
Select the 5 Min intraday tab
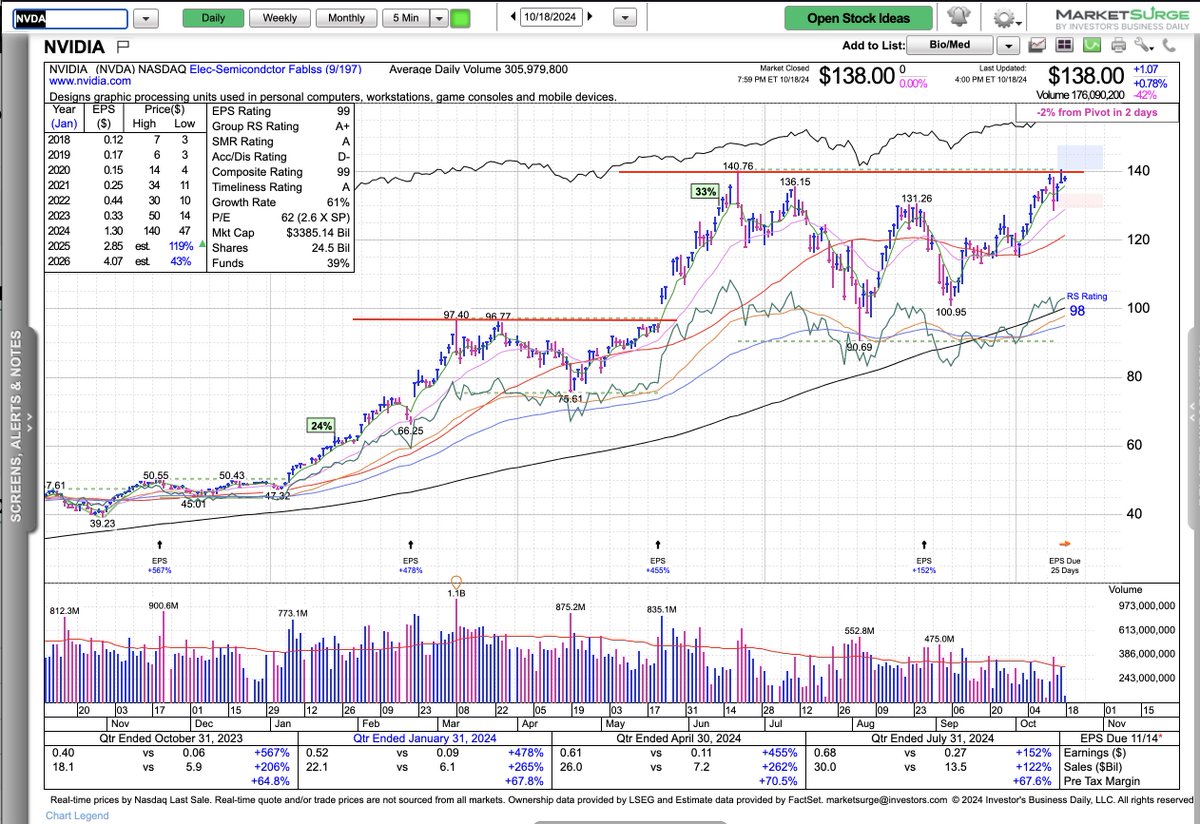(x=404, y=18)
